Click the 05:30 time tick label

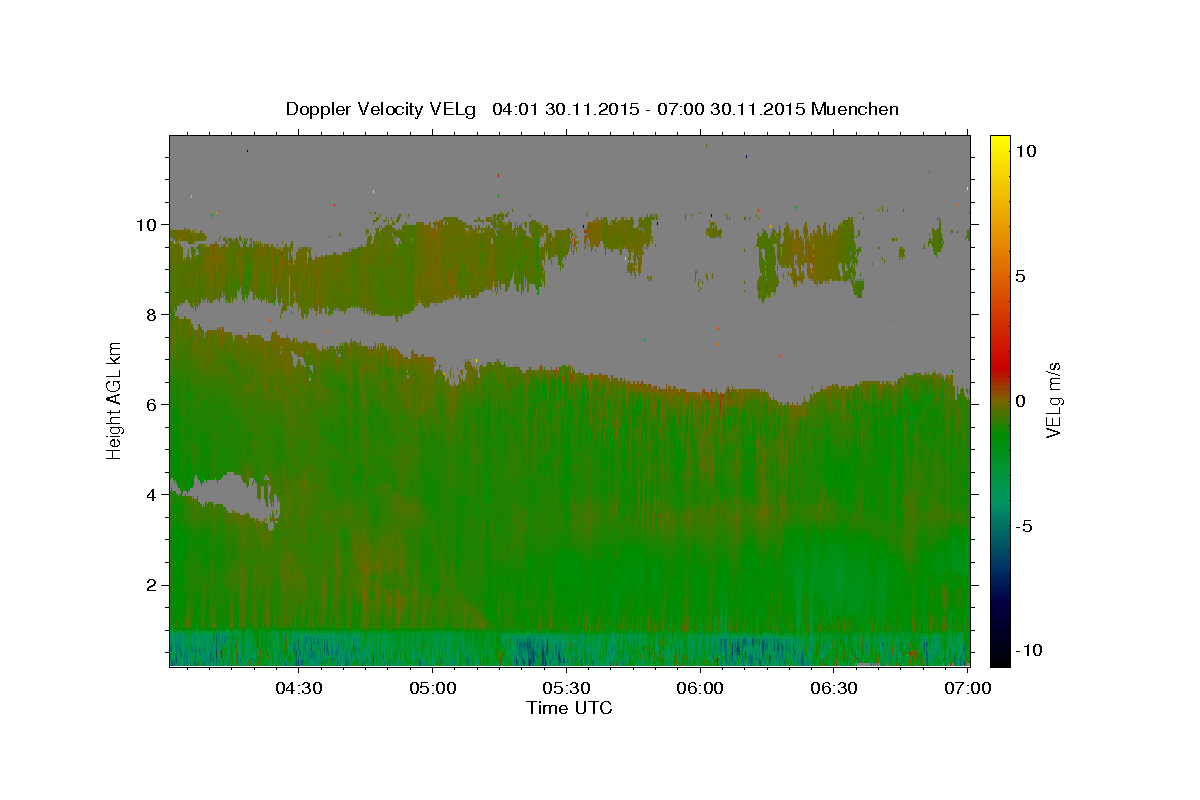[x=566, y=688]
